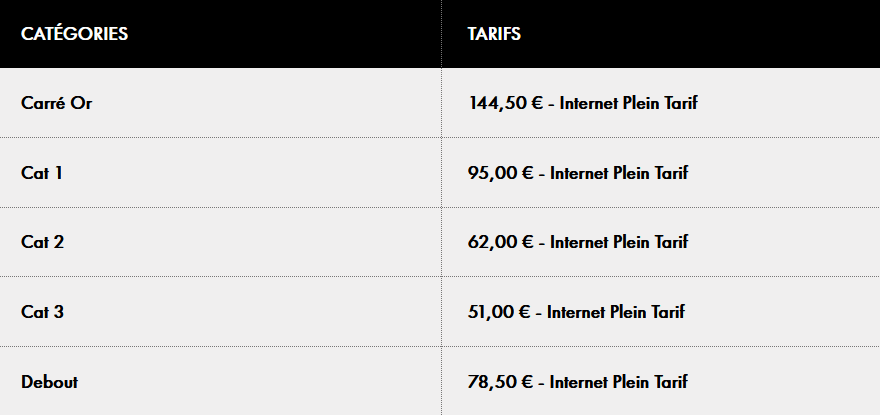This screenshot has height=415, width=880.
Task: Click the 144,50 € Internet Plein Tarif price
Action: pyautogui.click(x=582, y=103)
